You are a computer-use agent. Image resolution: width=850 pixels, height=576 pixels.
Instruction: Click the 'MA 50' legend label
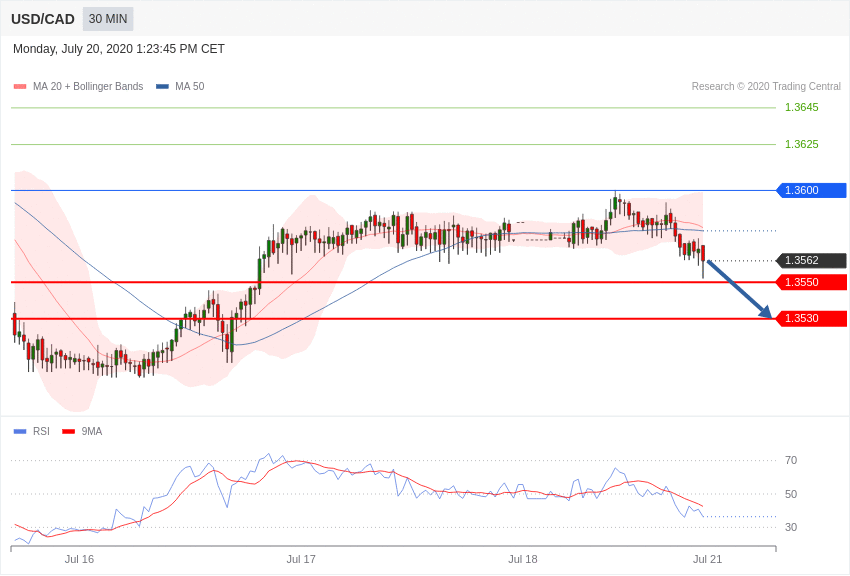190,86
